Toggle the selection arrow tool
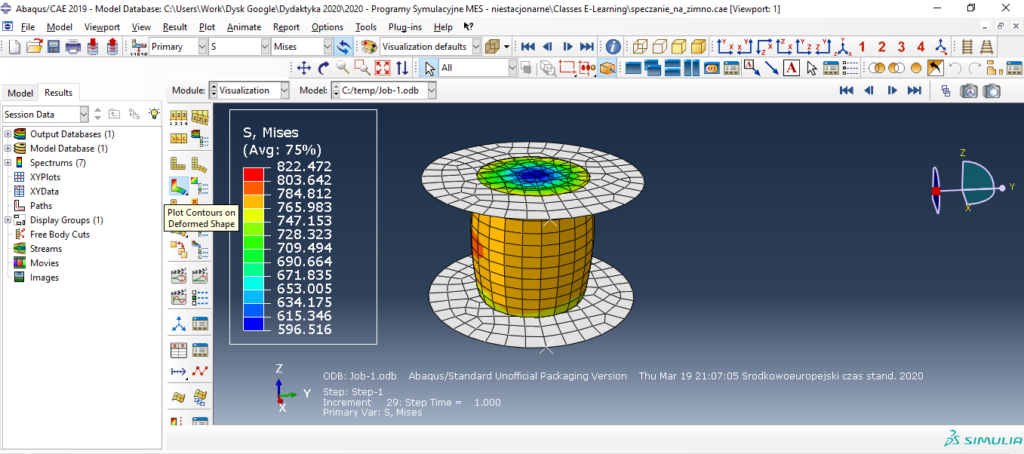The height and width of the screenshot is (454, 1024). coord(429,67)
